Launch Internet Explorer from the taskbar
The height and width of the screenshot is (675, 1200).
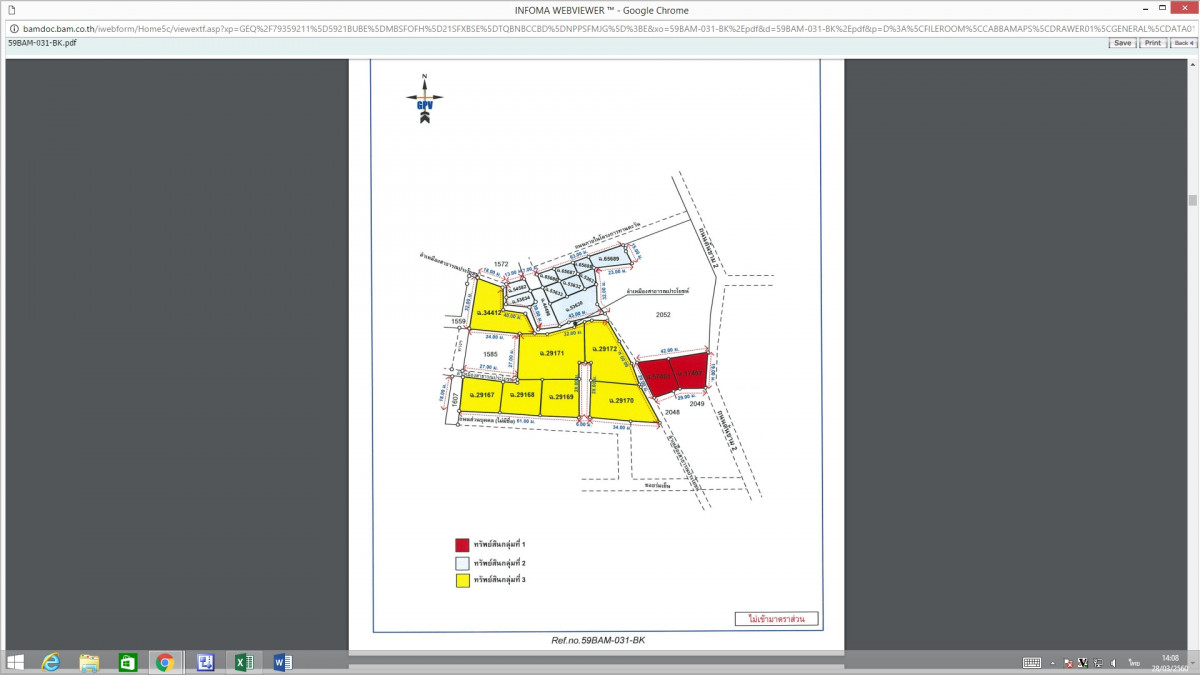[x=51, y=662]
